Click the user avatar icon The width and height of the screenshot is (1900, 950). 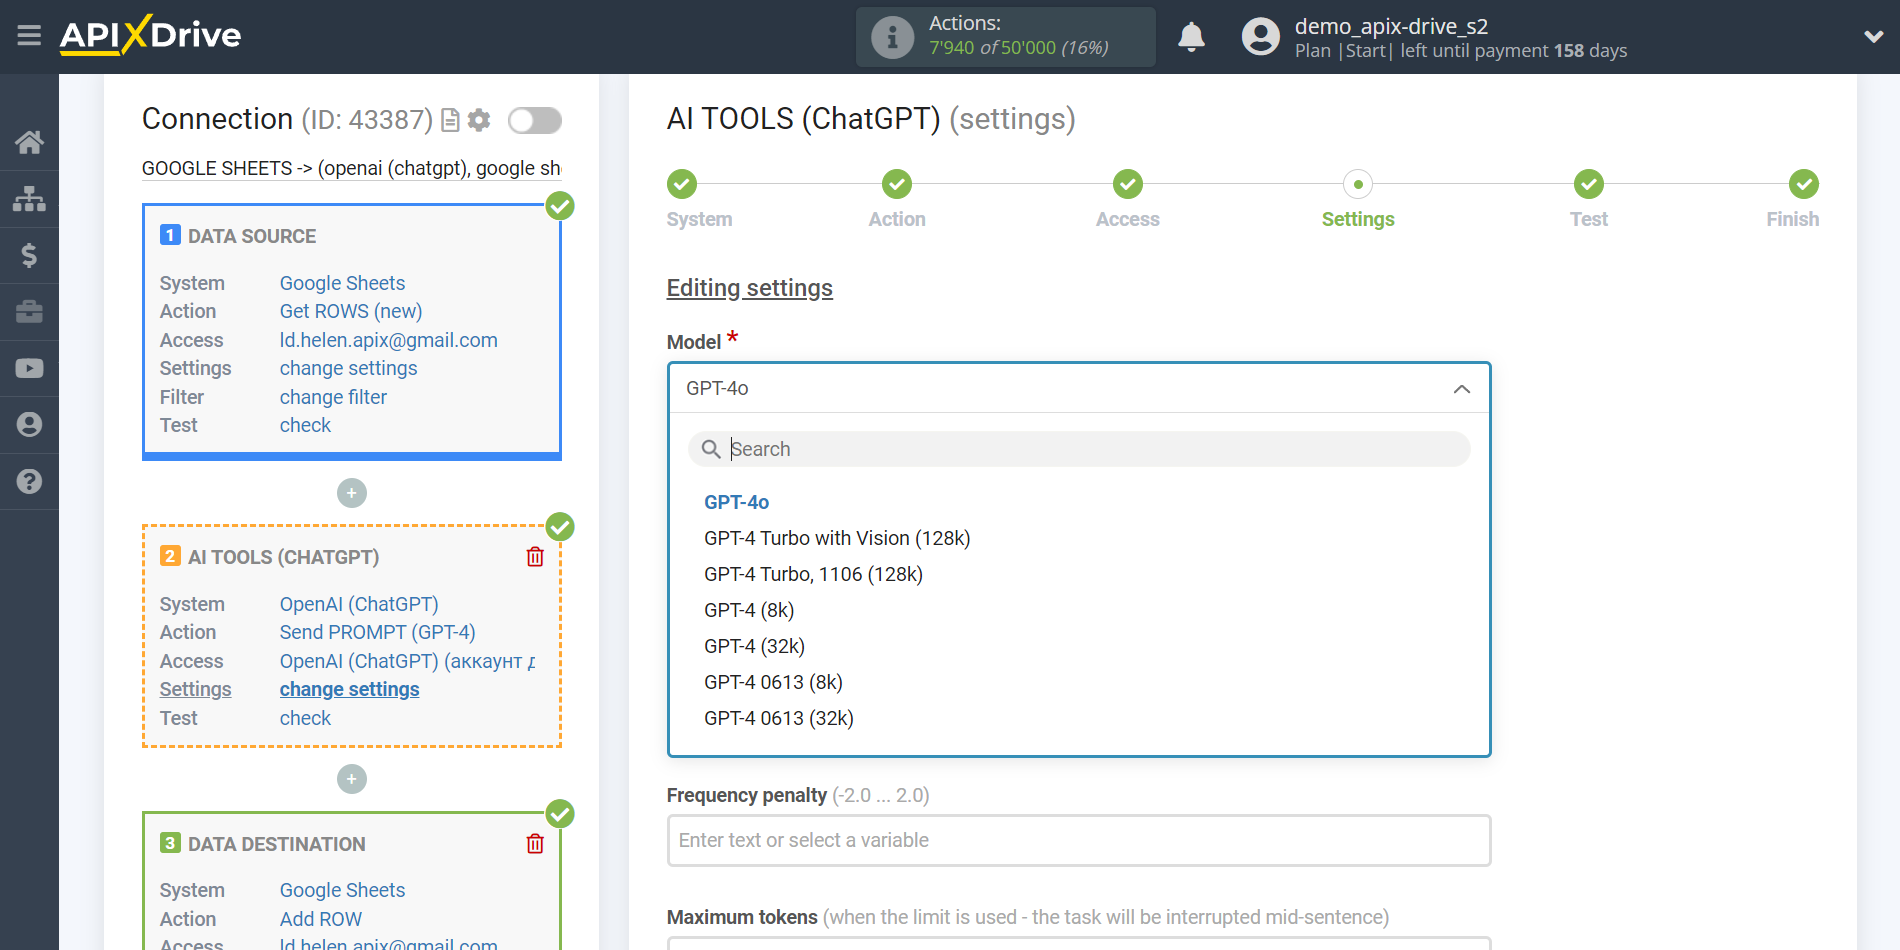pos(1260,37)
